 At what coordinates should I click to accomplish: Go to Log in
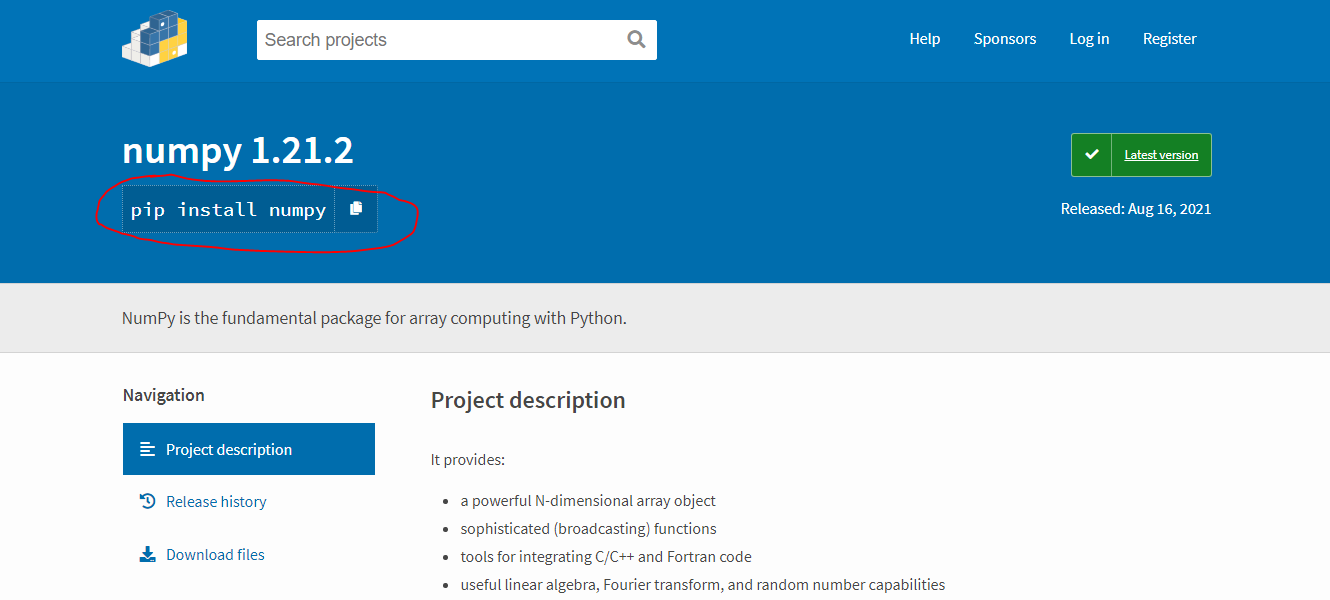[x=1089, y=39]
